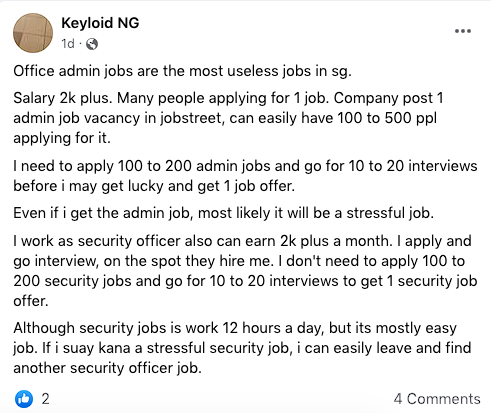View the 4 Comments on this post

(x=437, y=399)
